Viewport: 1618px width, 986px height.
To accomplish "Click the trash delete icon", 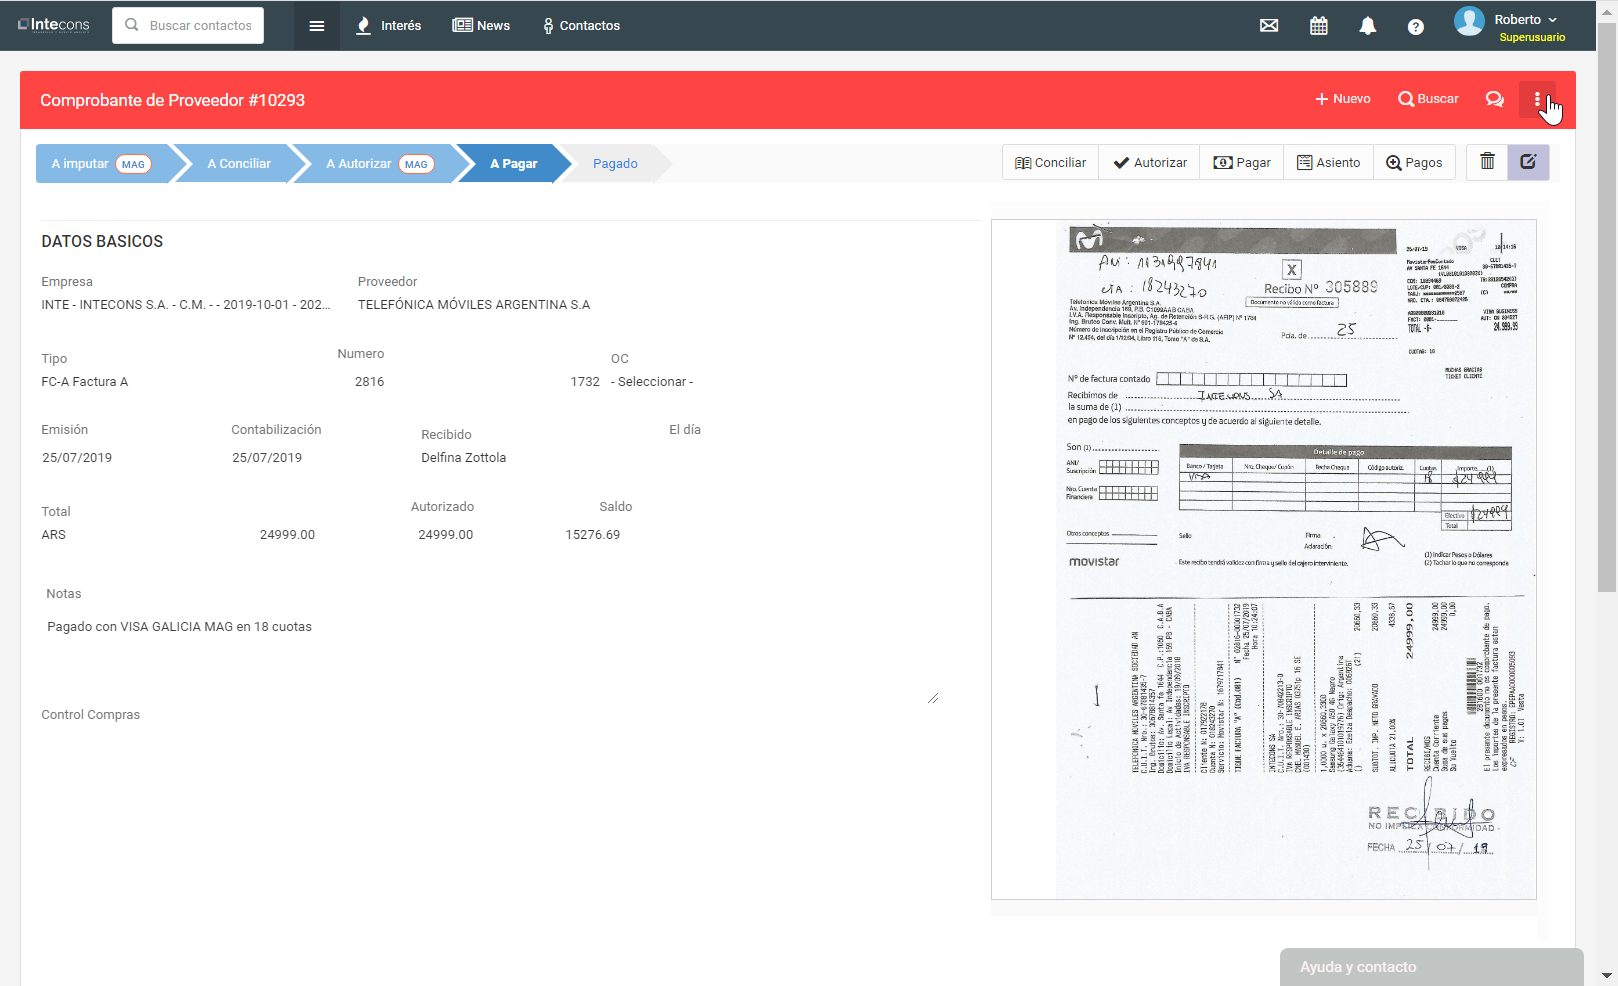I will point(1487,162).
